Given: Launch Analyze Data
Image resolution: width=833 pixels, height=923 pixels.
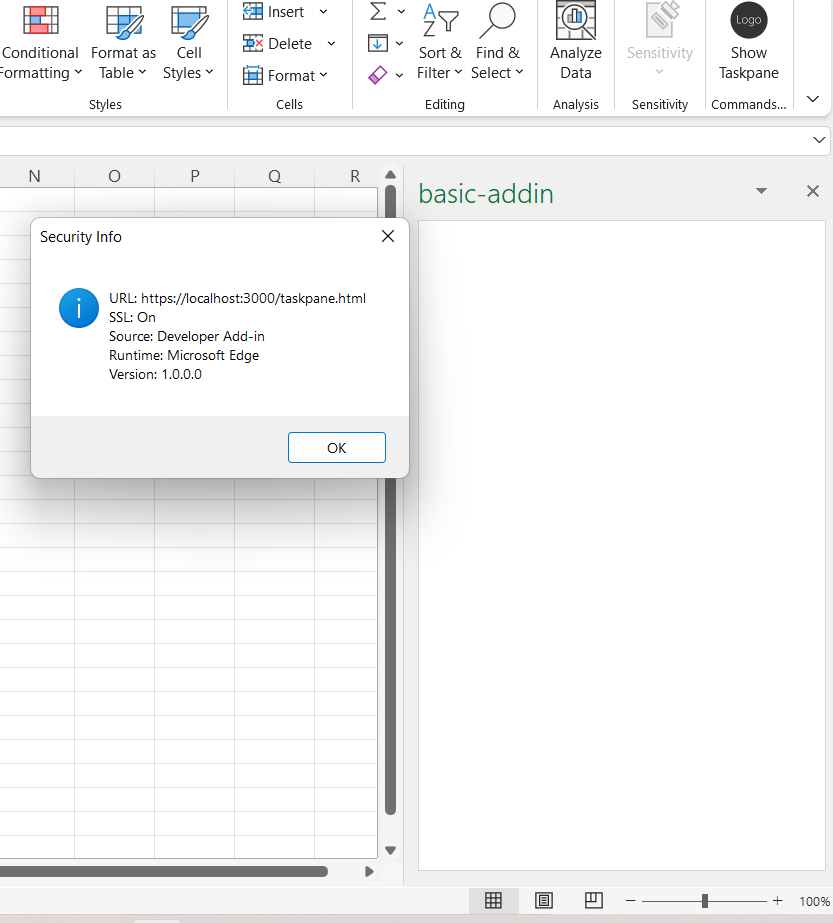Looking at the screenshot, I should [x=575, y=45].
